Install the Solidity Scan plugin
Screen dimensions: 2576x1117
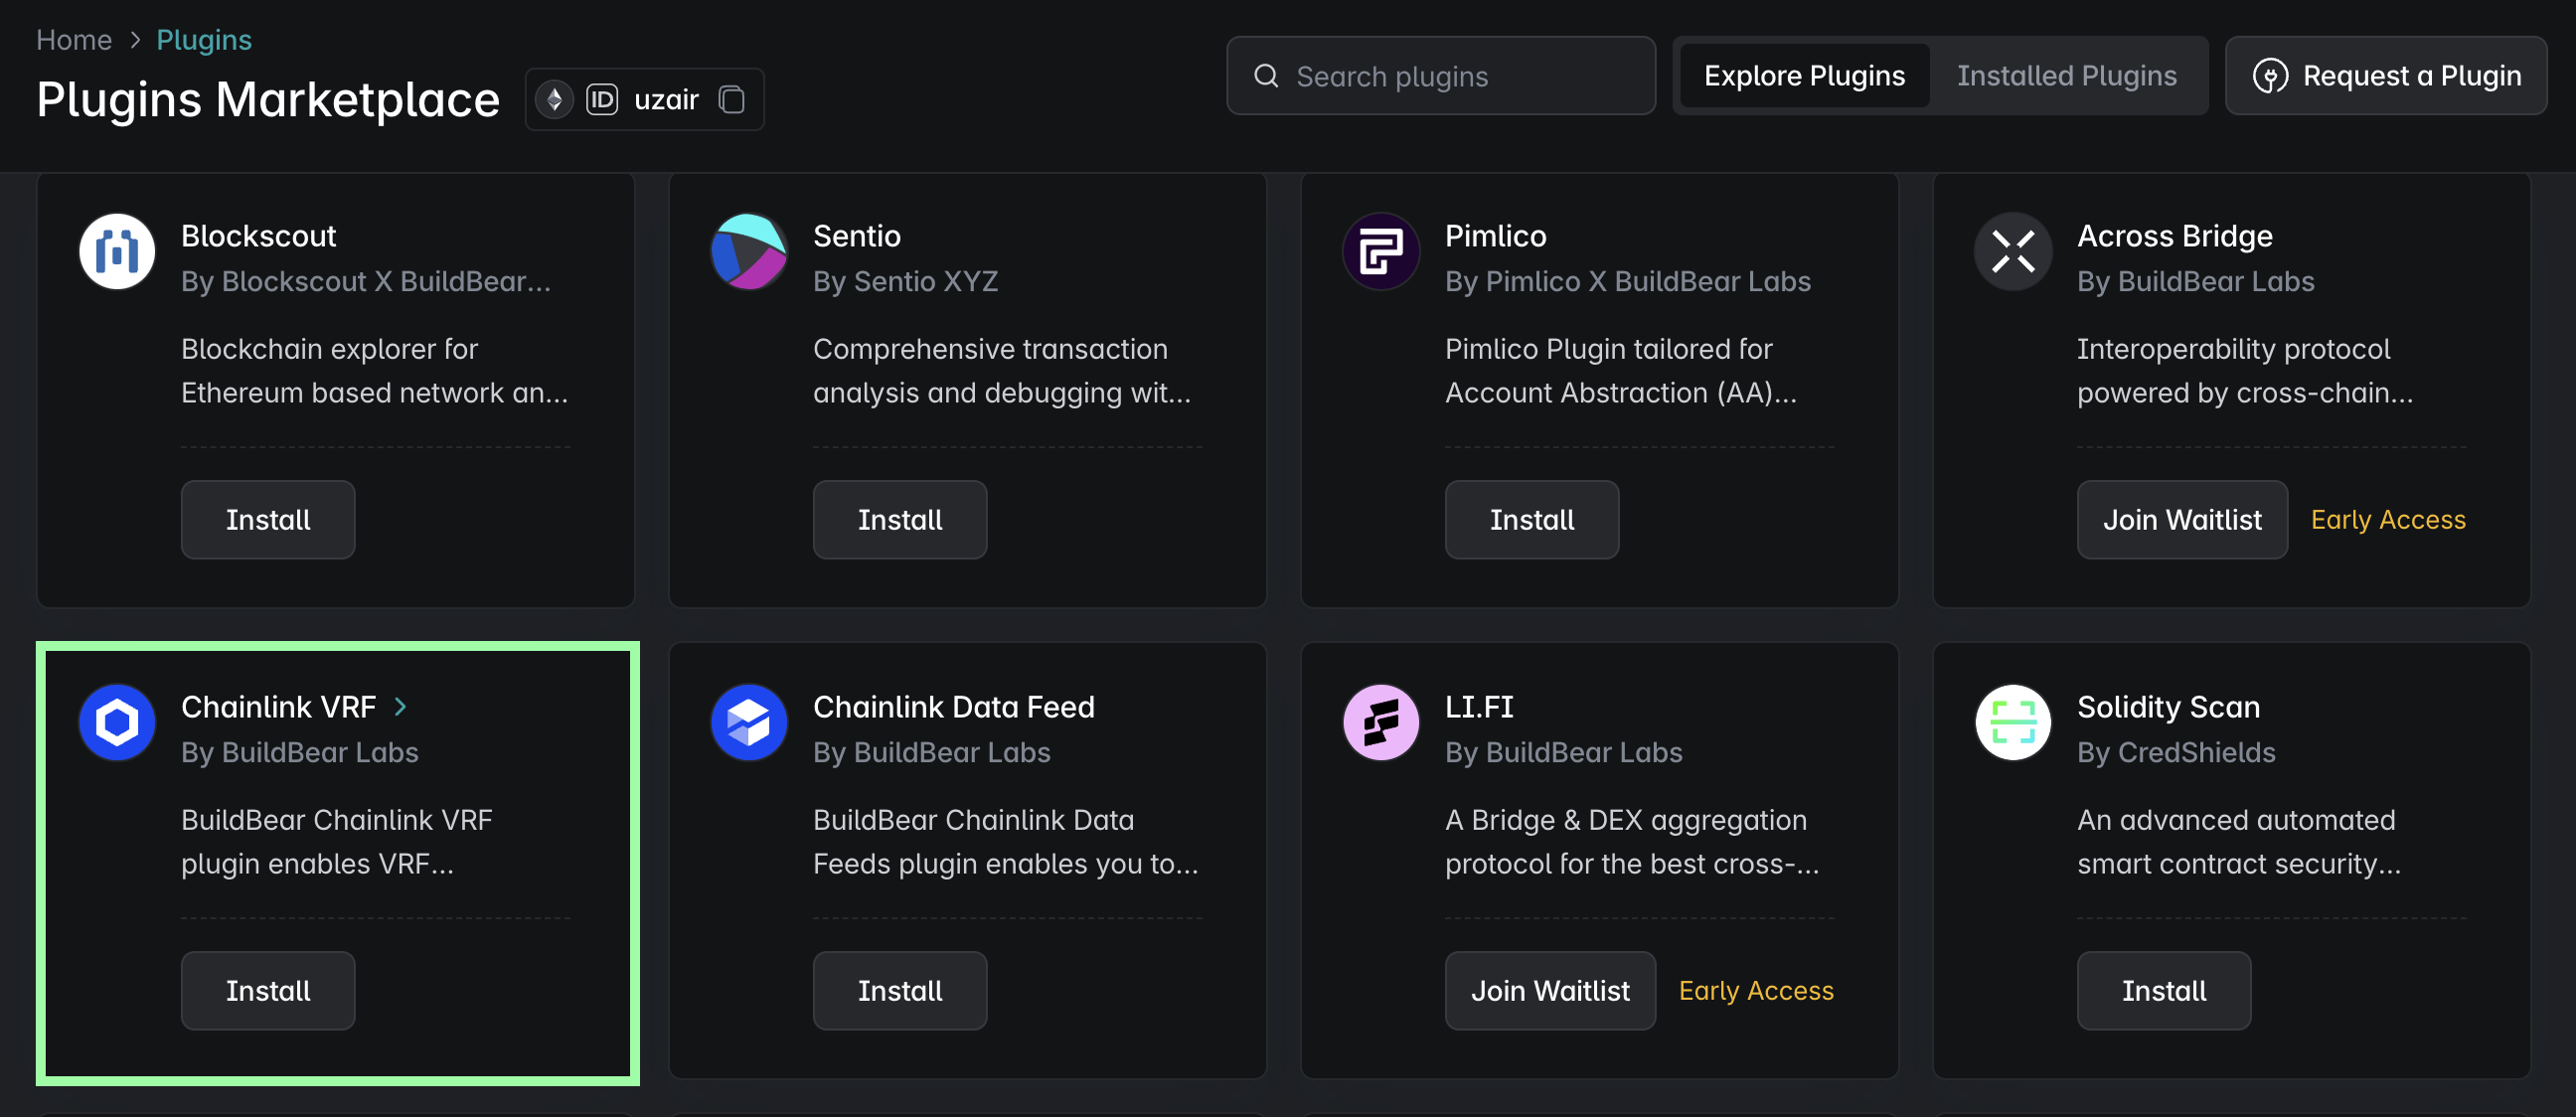(x=2163, y=990)
